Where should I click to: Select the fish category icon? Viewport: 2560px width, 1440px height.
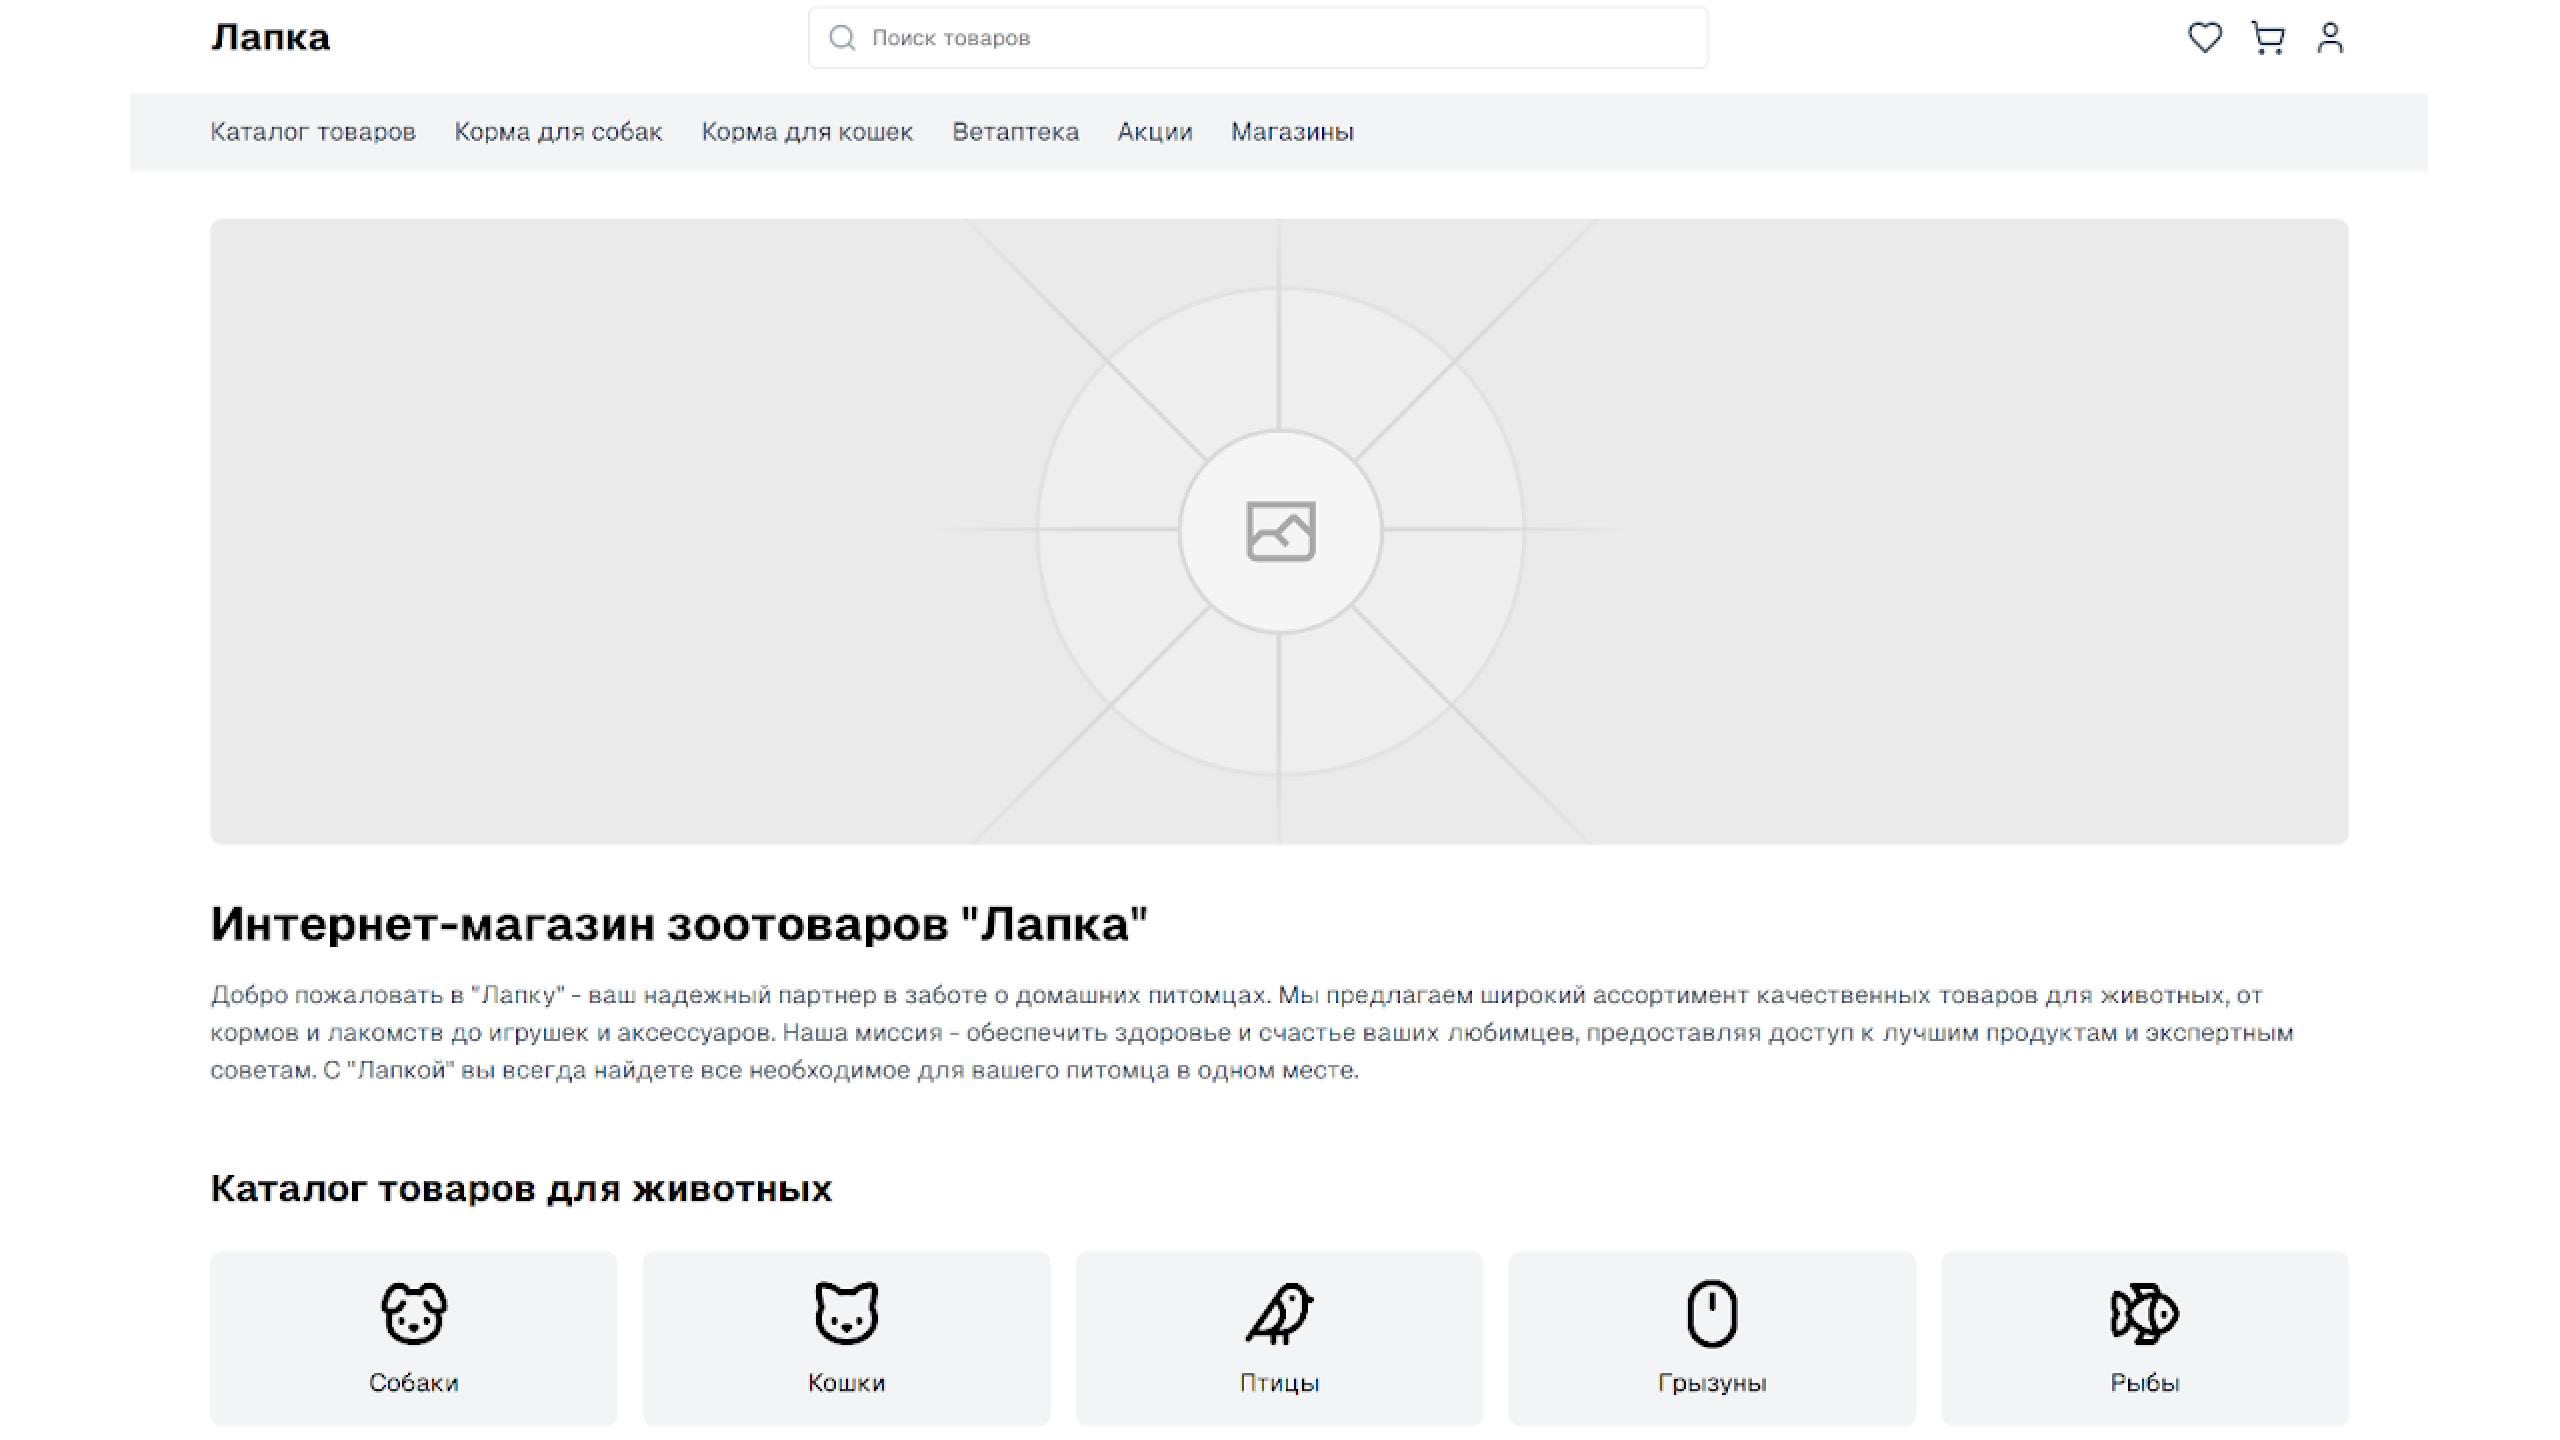[2145, 1313]
